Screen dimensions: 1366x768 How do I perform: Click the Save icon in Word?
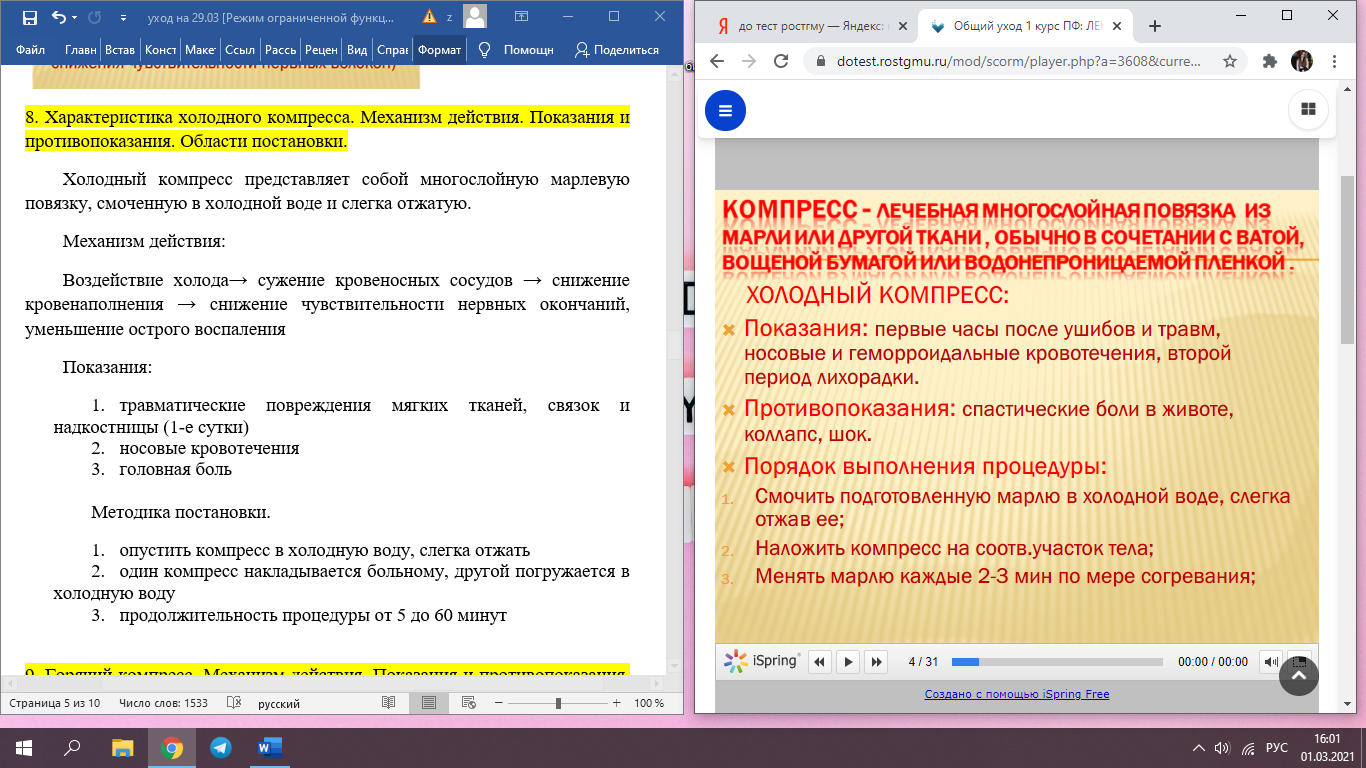click(x=29, y=17)
